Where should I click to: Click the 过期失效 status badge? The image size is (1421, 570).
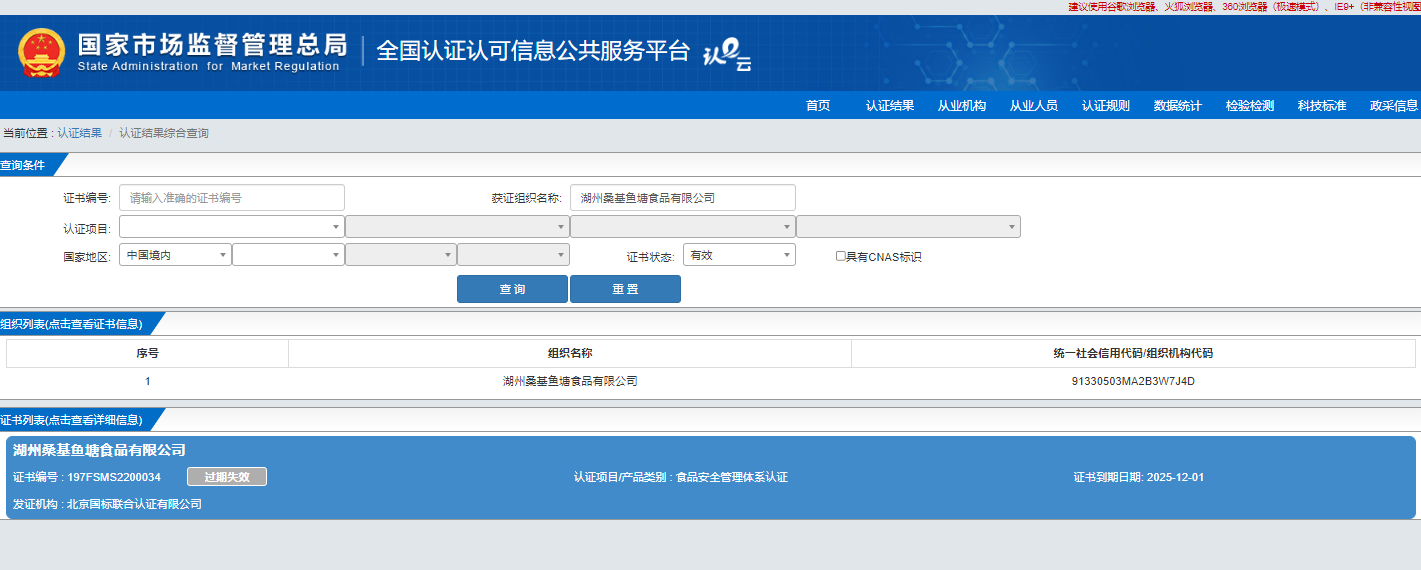click(227, 477)
